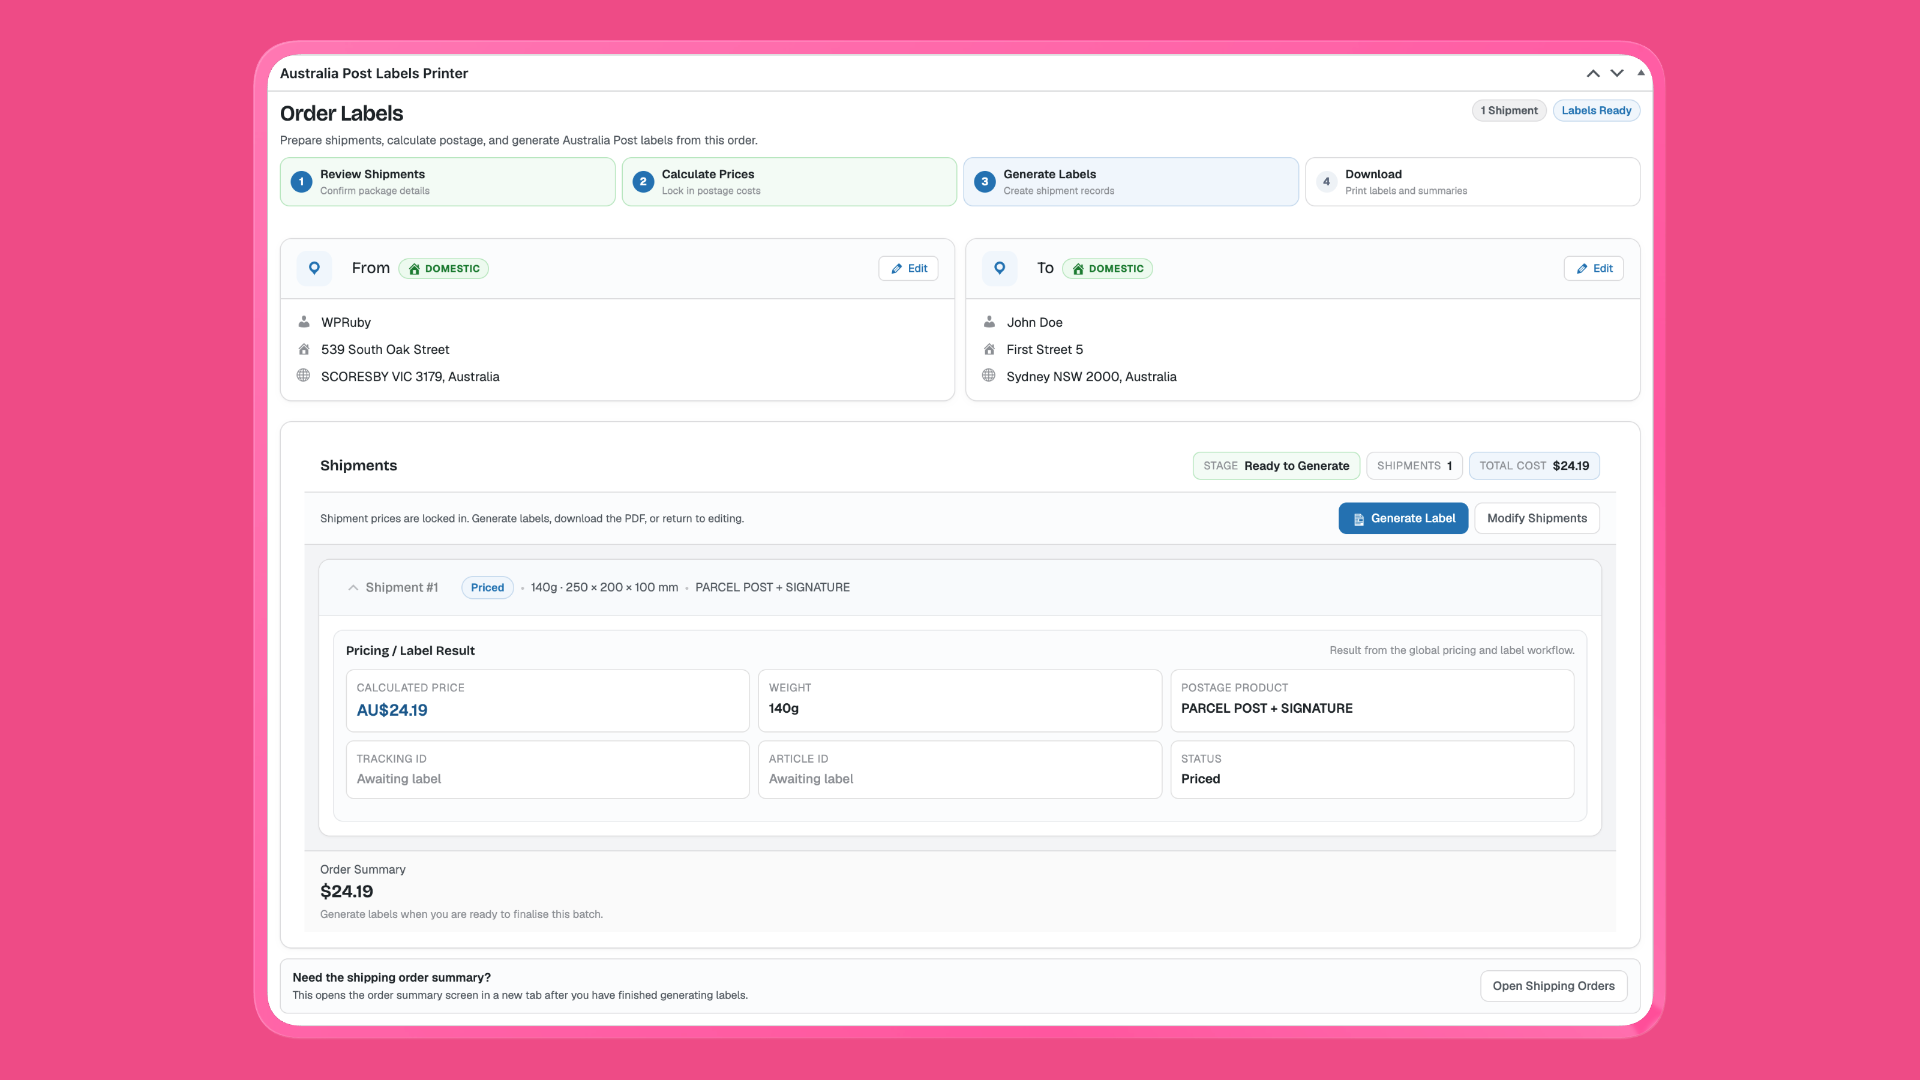Image resolution: width=1920 pixels, height=1080 pixels.
Task: Open the Review Shipments step
Action: pyautogui.click(x=447, y=182)
